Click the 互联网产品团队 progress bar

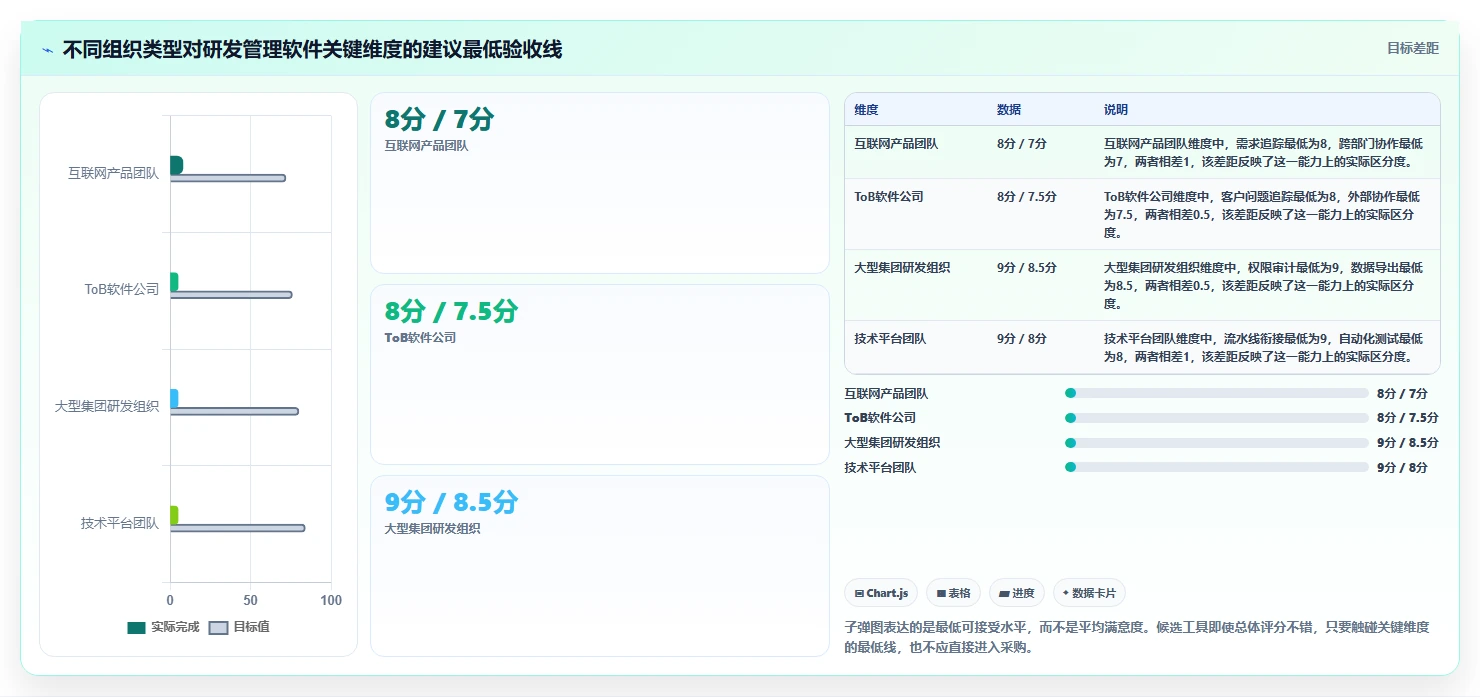1217,393
